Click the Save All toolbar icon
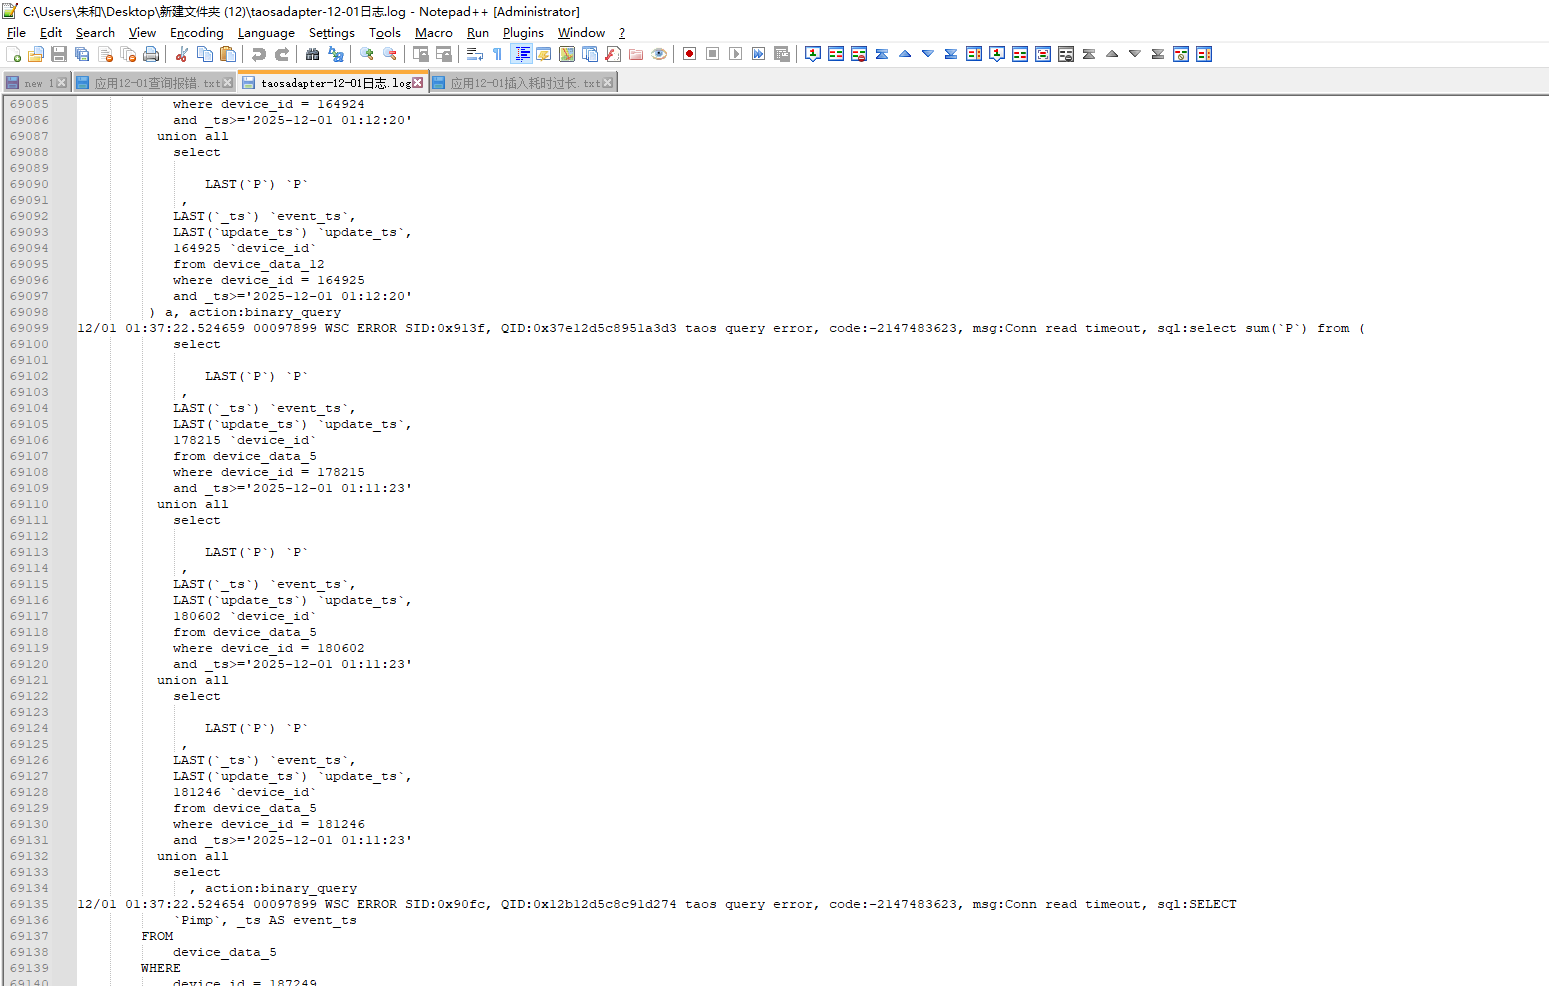This screenshot has height=986, width=1549. (82, 54)
